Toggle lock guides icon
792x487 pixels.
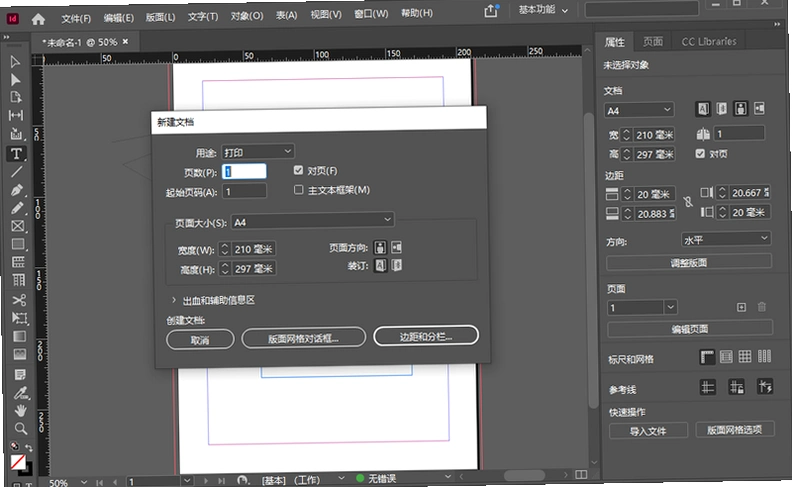736,387
